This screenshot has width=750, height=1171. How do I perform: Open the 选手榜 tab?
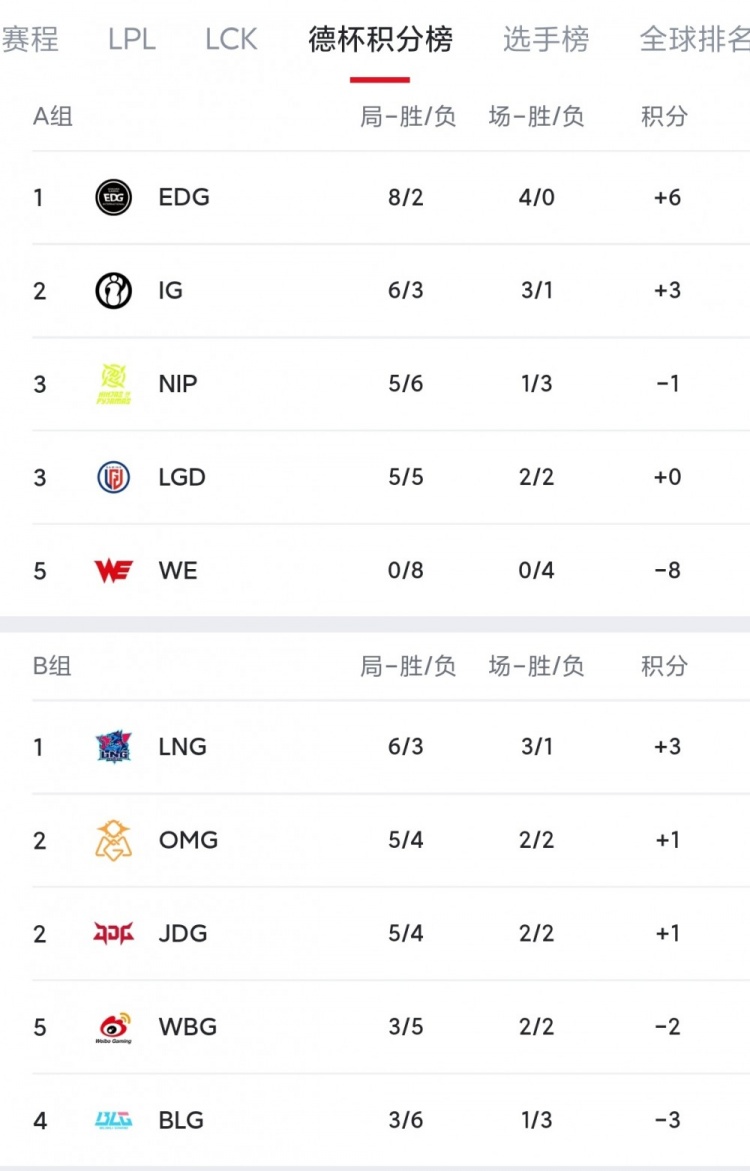coord(546,40)
